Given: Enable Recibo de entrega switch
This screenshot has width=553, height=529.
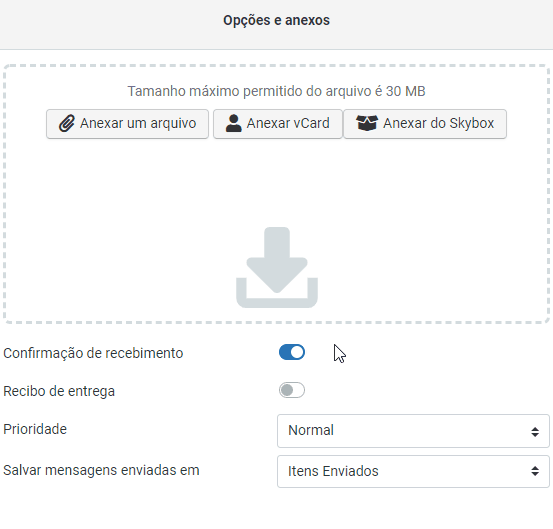Looking at the screenshot, I should click(x=292, y=390).
